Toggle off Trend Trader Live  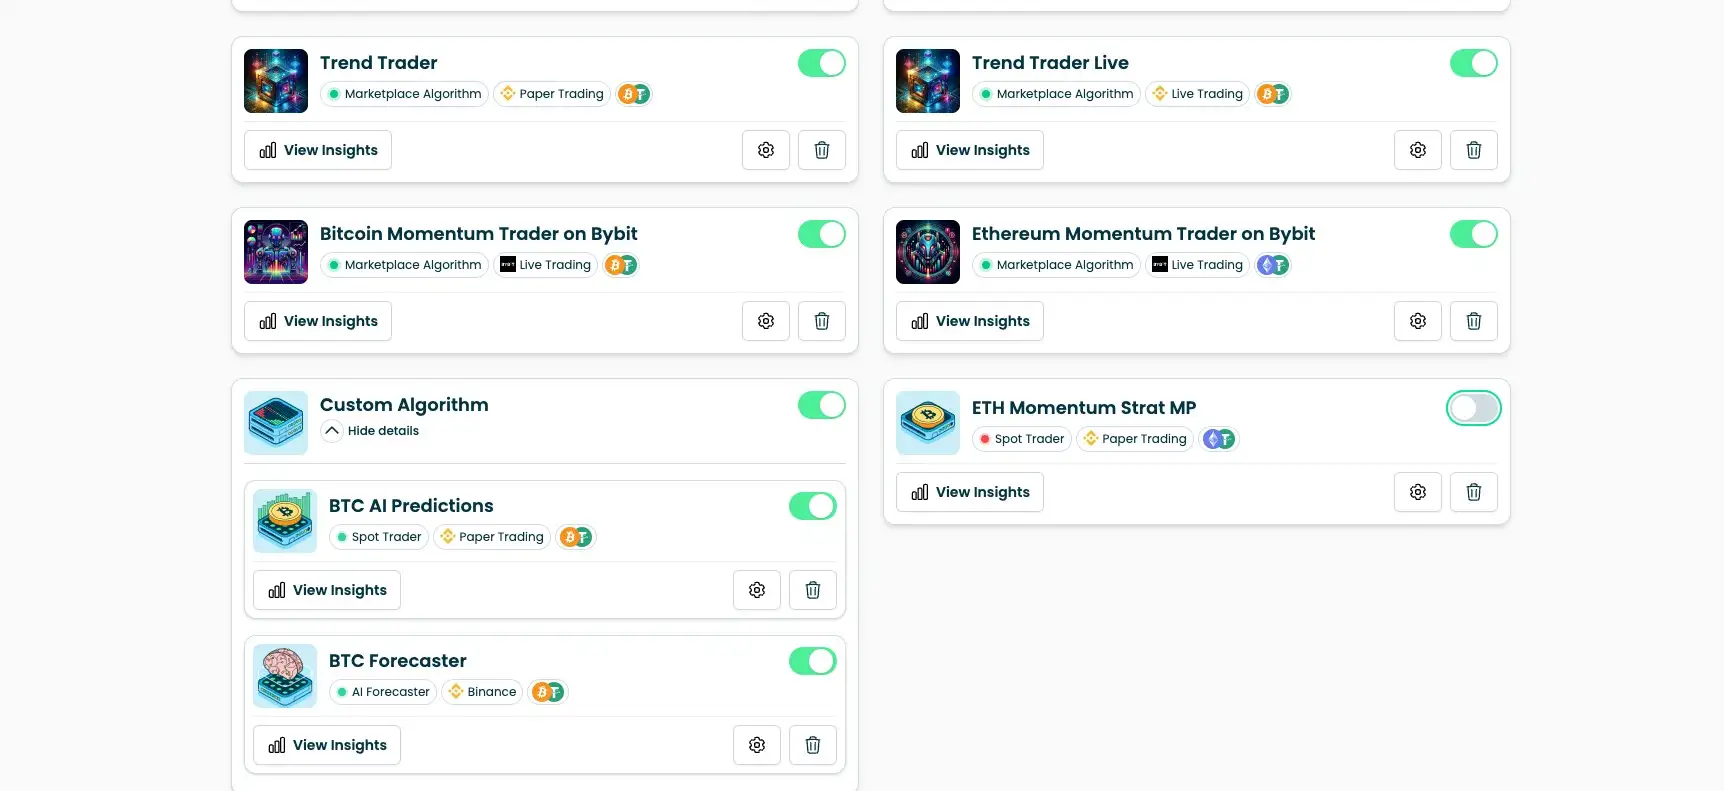pos(1473,63)
